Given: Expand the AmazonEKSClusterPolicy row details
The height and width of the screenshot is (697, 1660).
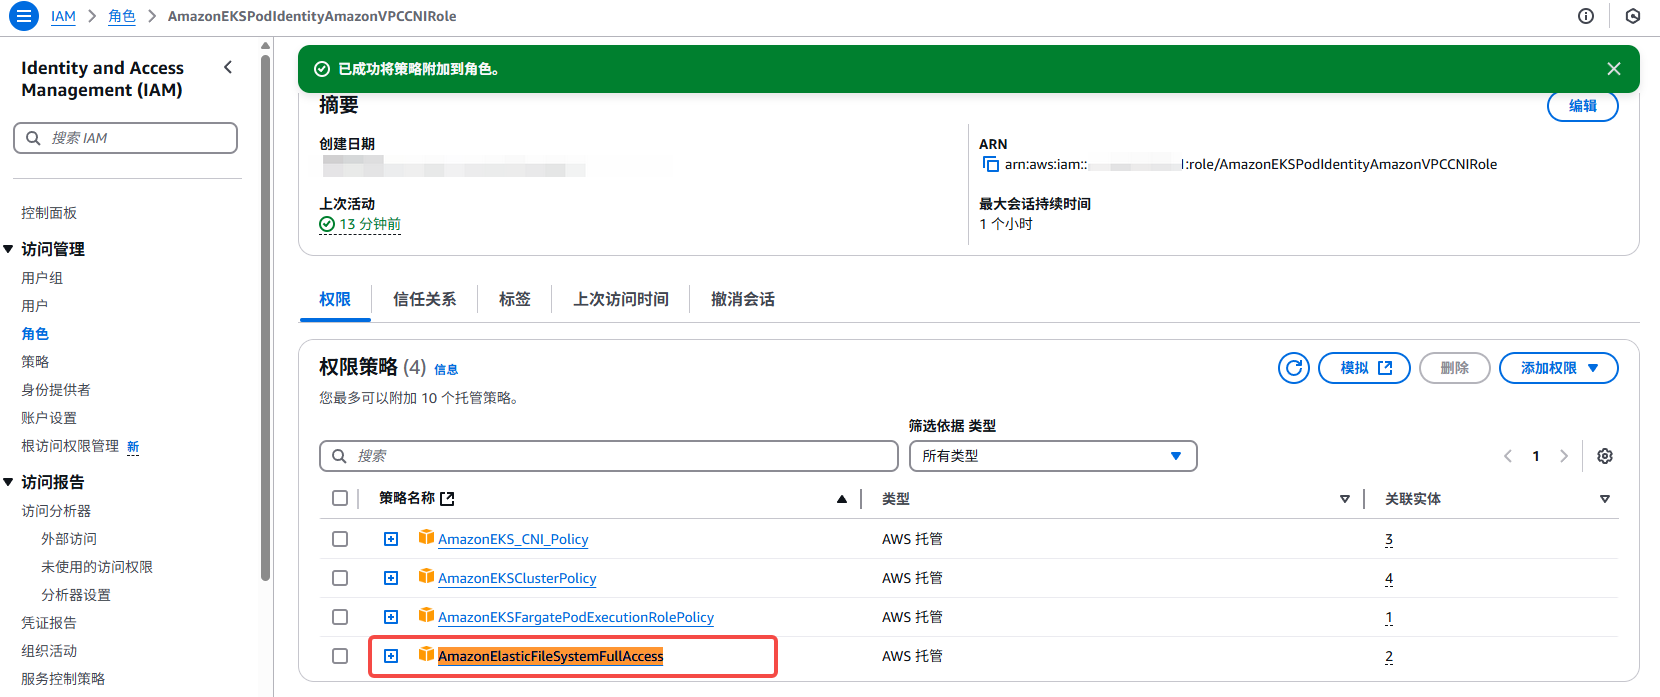Looking at the screenshot, I should (x=391, y=578).
